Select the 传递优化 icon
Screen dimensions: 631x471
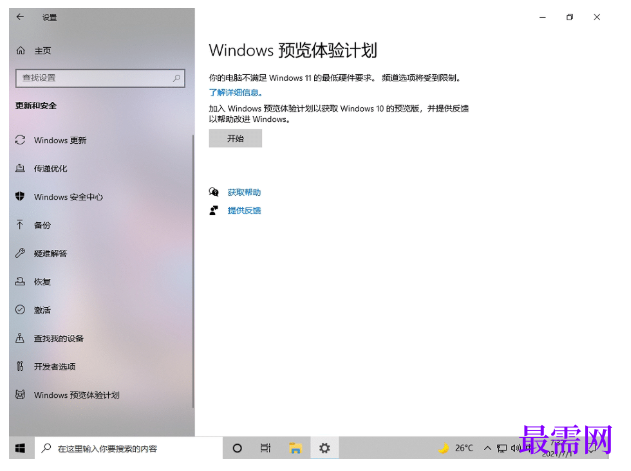[20, 168]
